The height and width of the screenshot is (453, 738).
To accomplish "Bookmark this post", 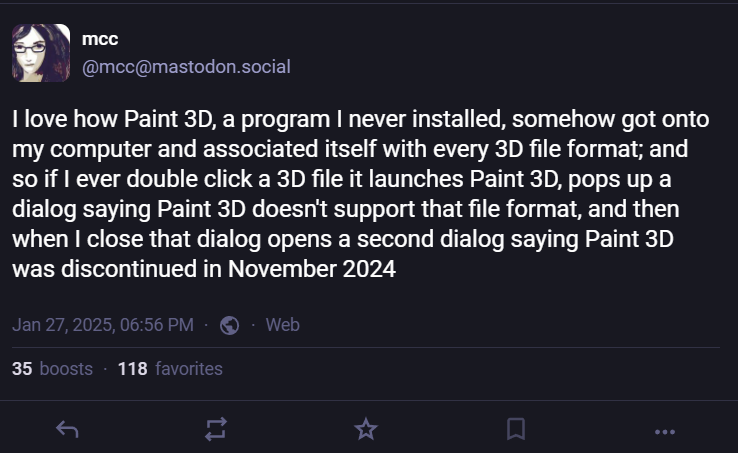I will (x=516, y=429).
